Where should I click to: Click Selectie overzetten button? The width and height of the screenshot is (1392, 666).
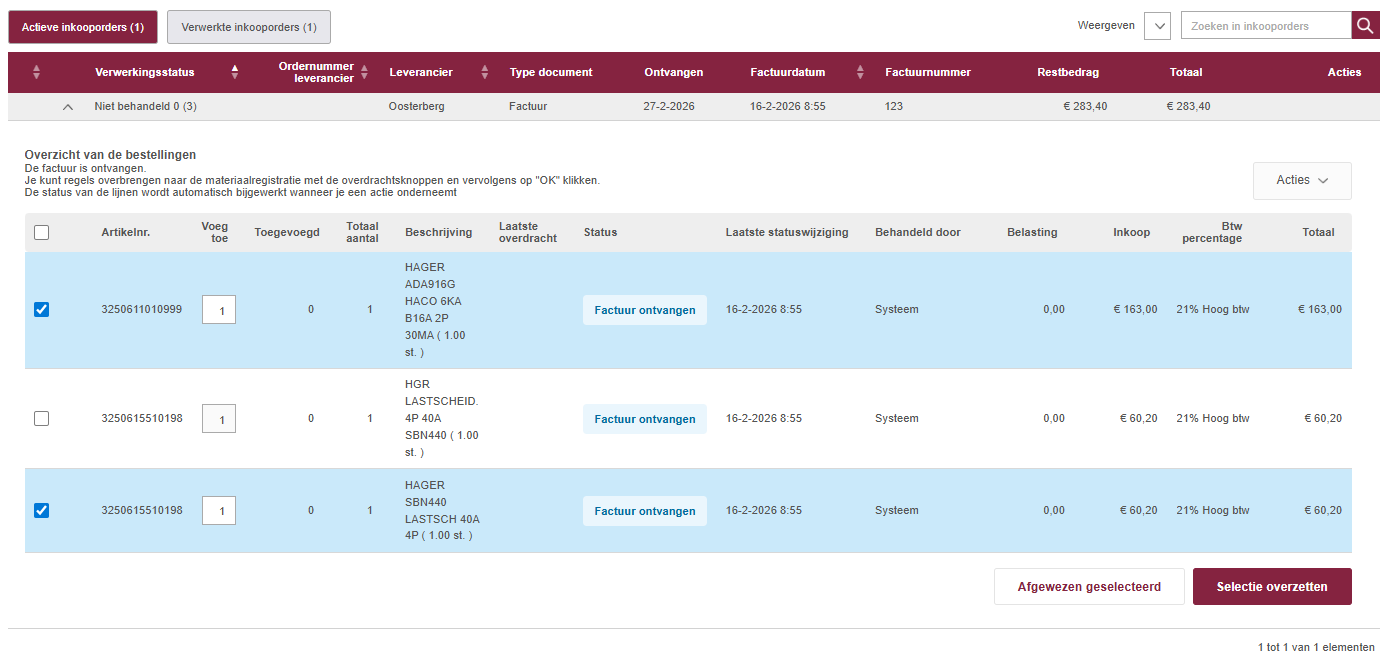[1271, 587]
